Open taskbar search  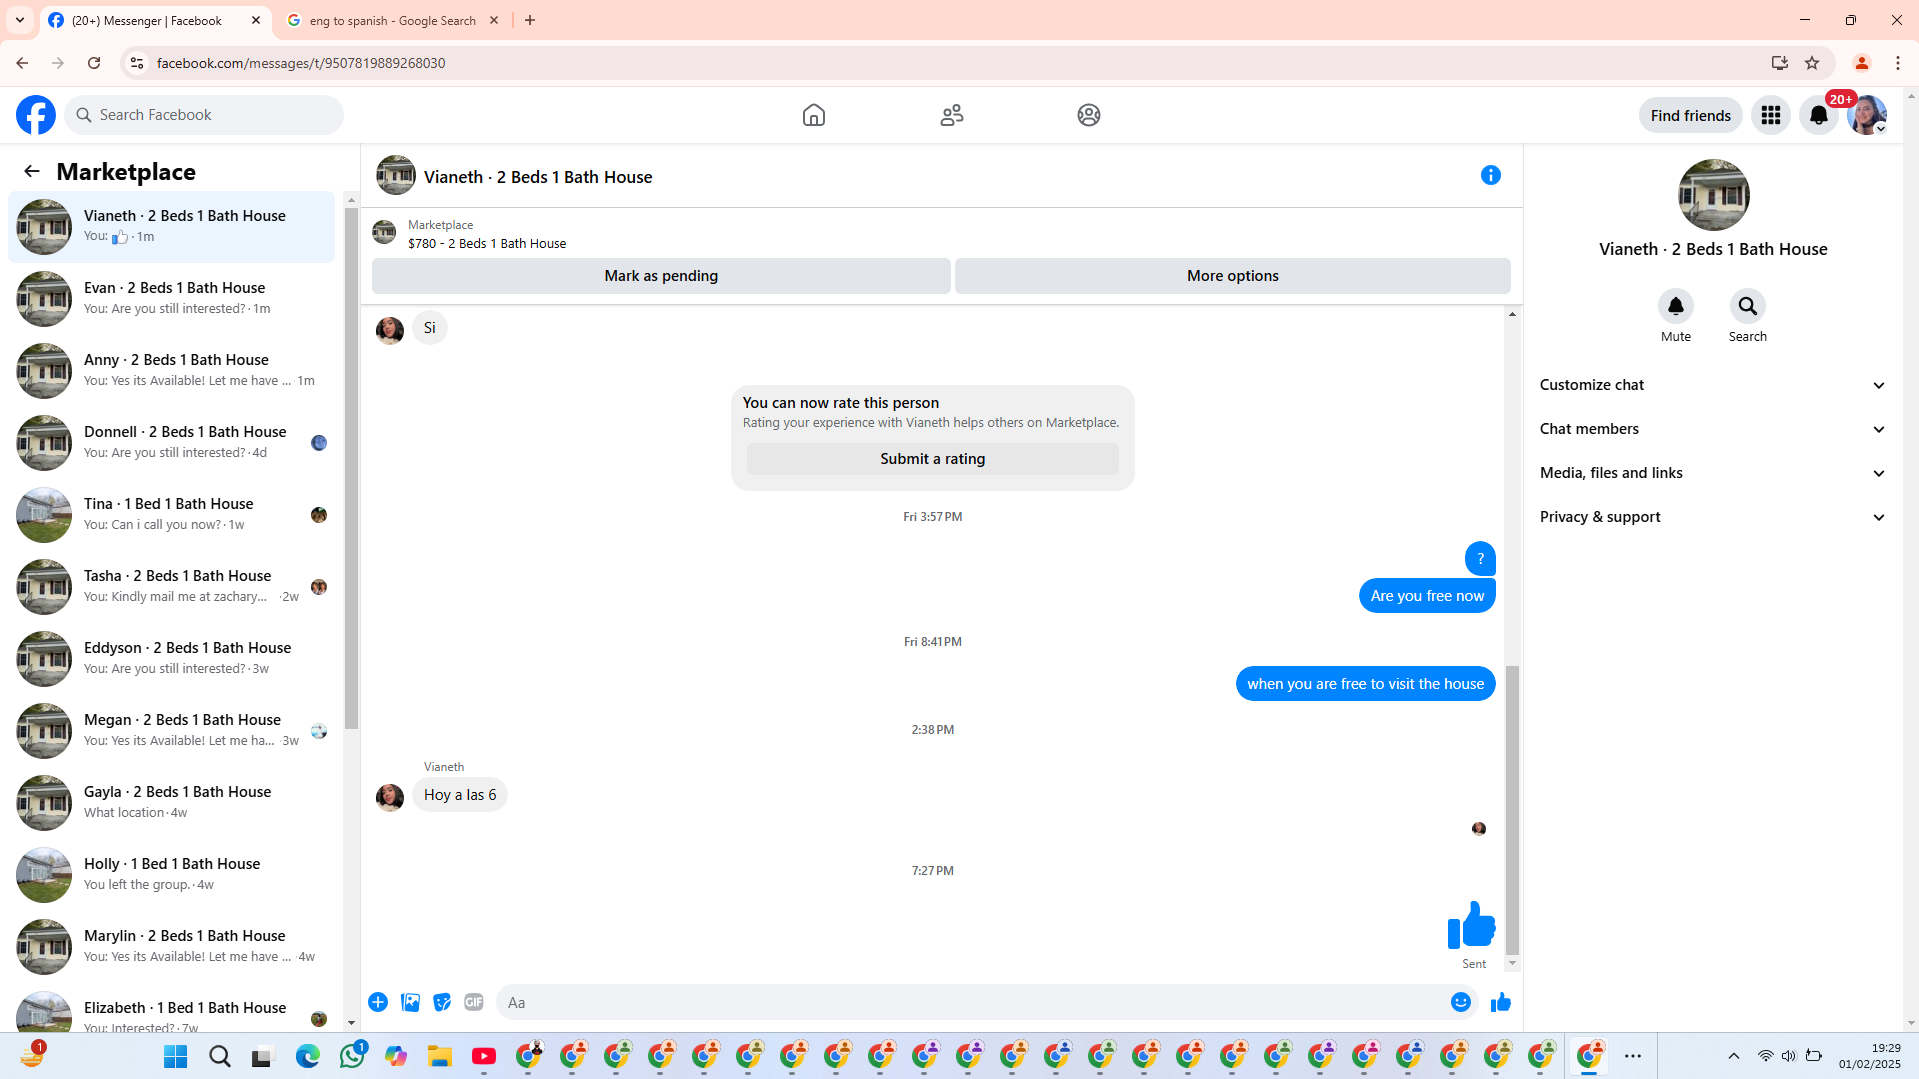tap(220, 1056)
